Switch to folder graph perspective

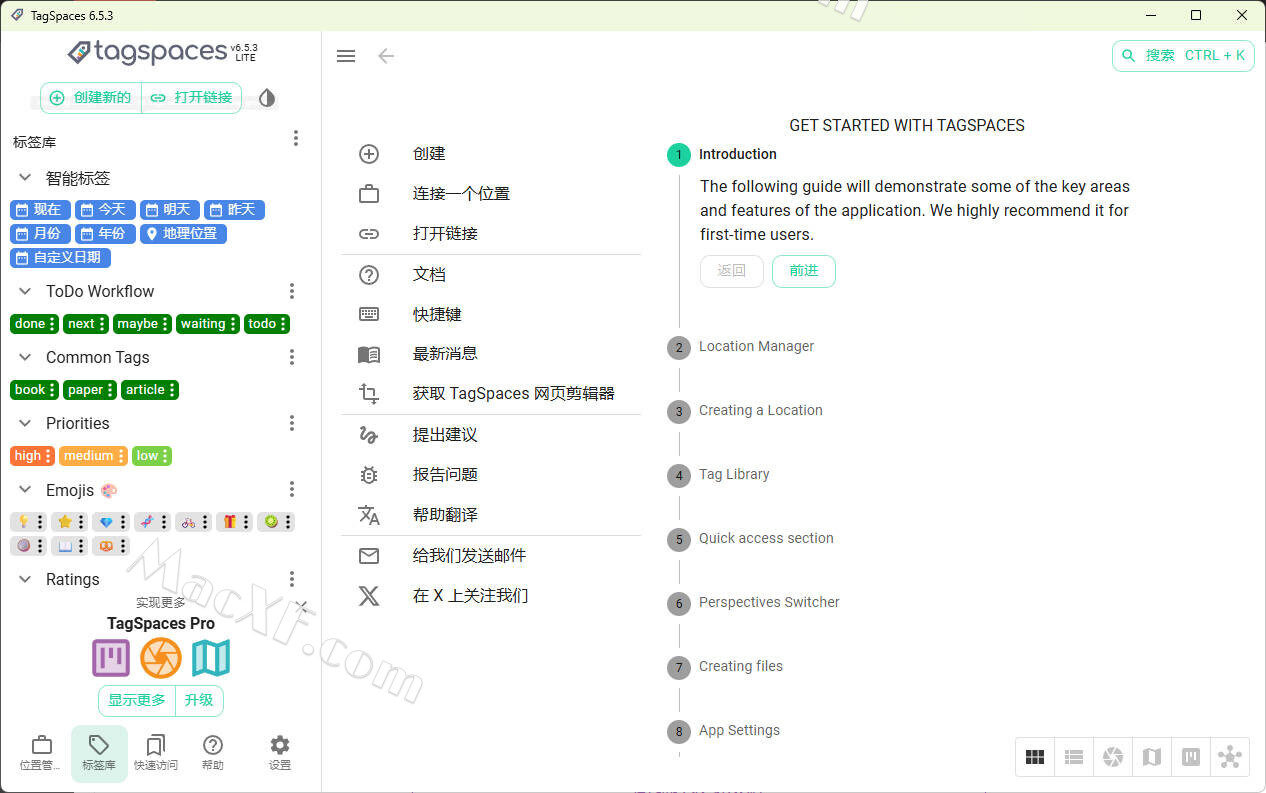1230,757
